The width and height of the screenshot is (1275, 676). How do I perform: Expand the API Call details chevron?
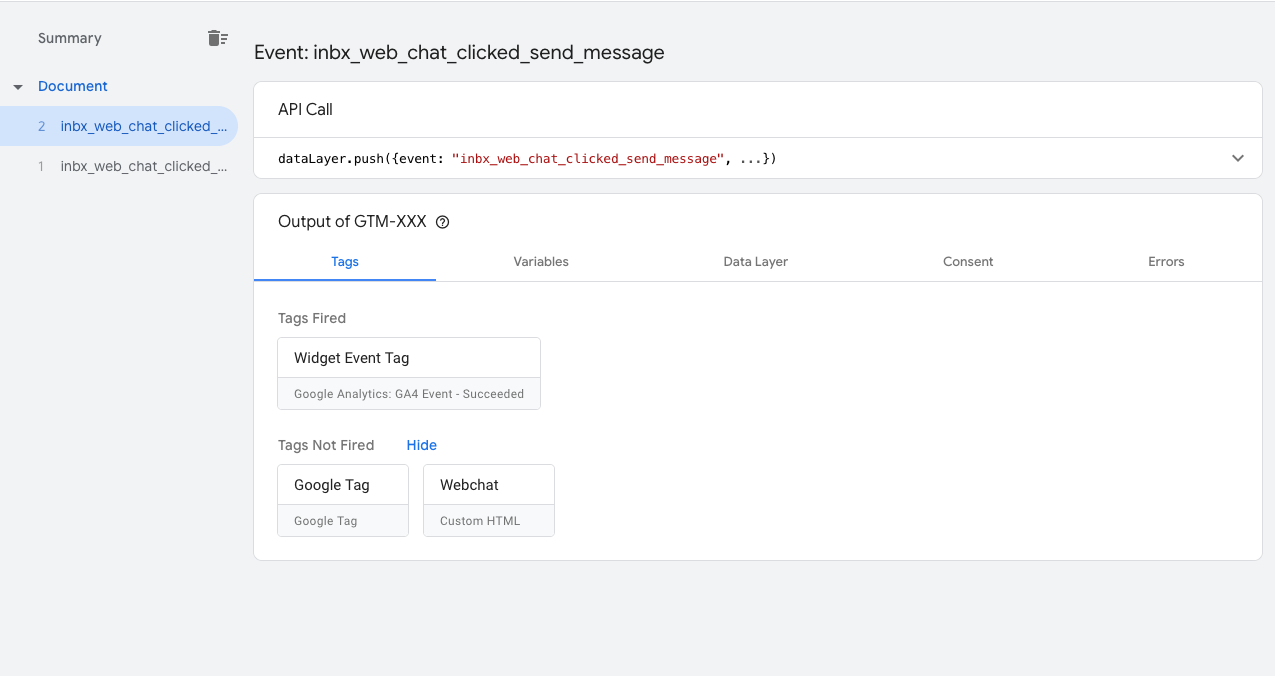click(1238, 158)
